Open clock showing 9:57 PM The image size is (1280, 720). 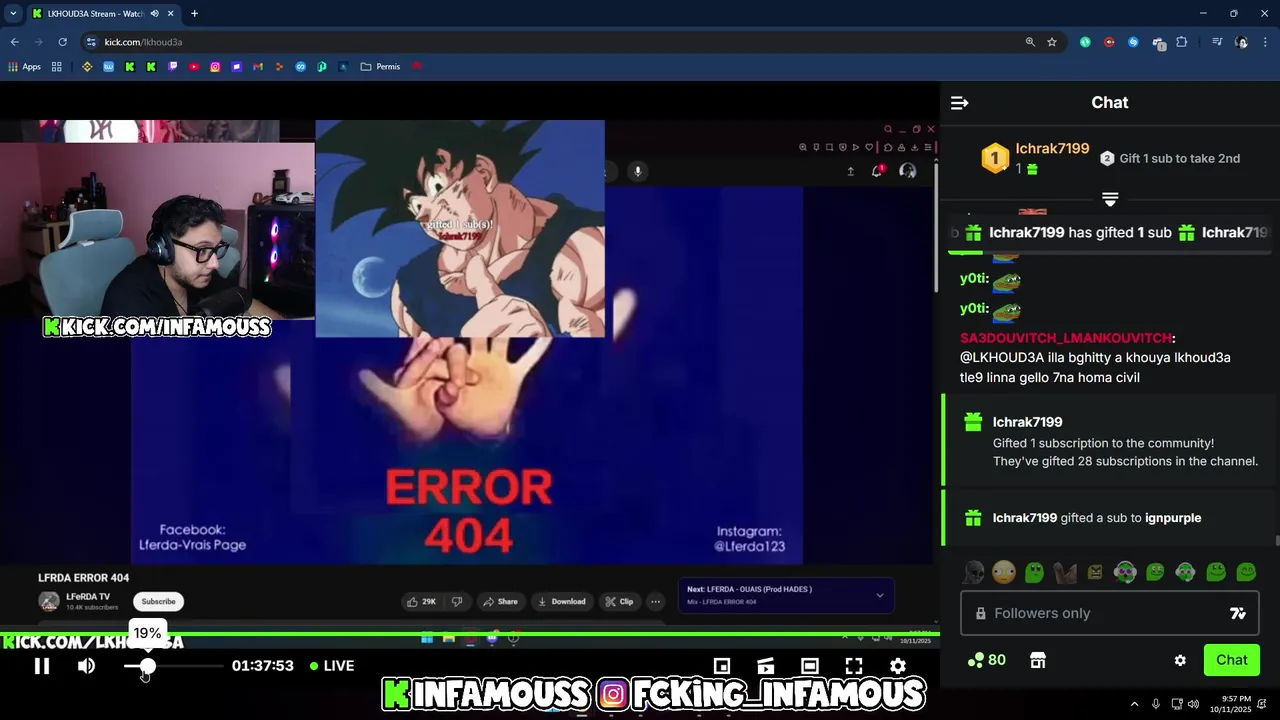[1230, 704]
